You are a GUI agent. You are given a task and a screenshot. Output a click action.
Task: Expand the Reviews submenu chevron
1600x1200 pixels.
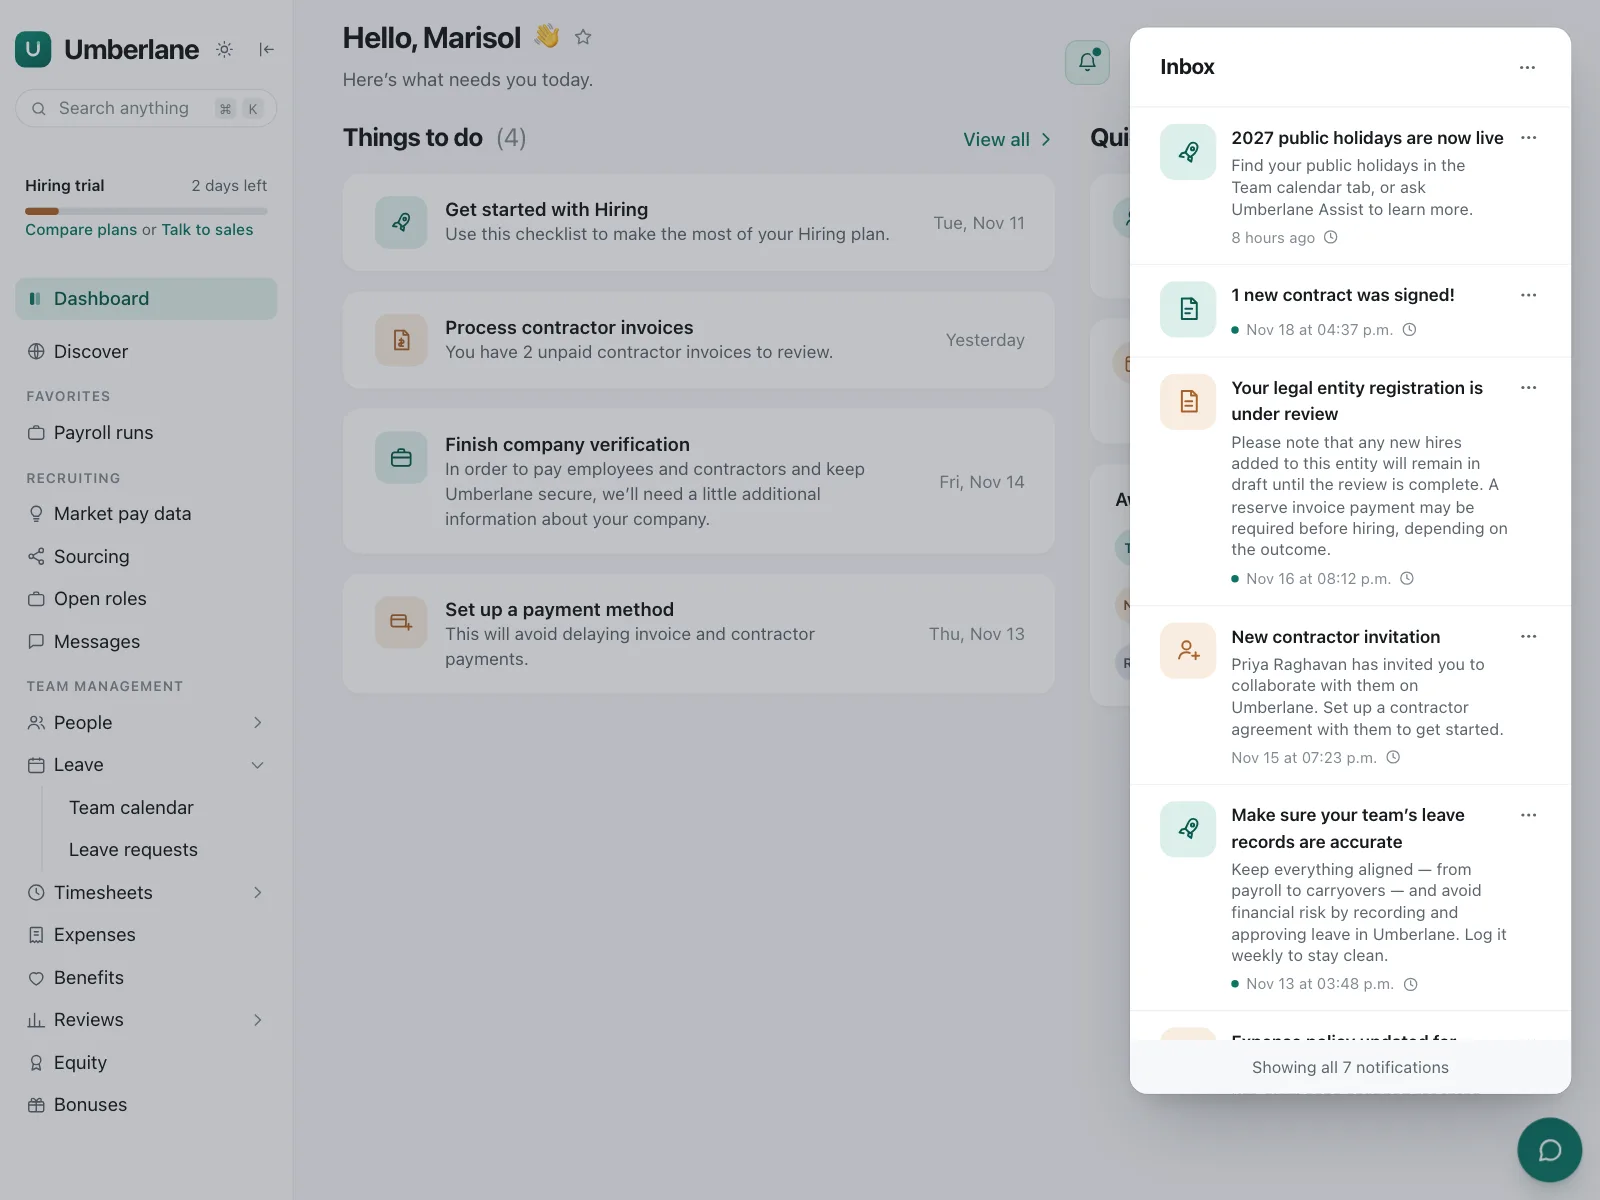click(x=257, y=1020)
